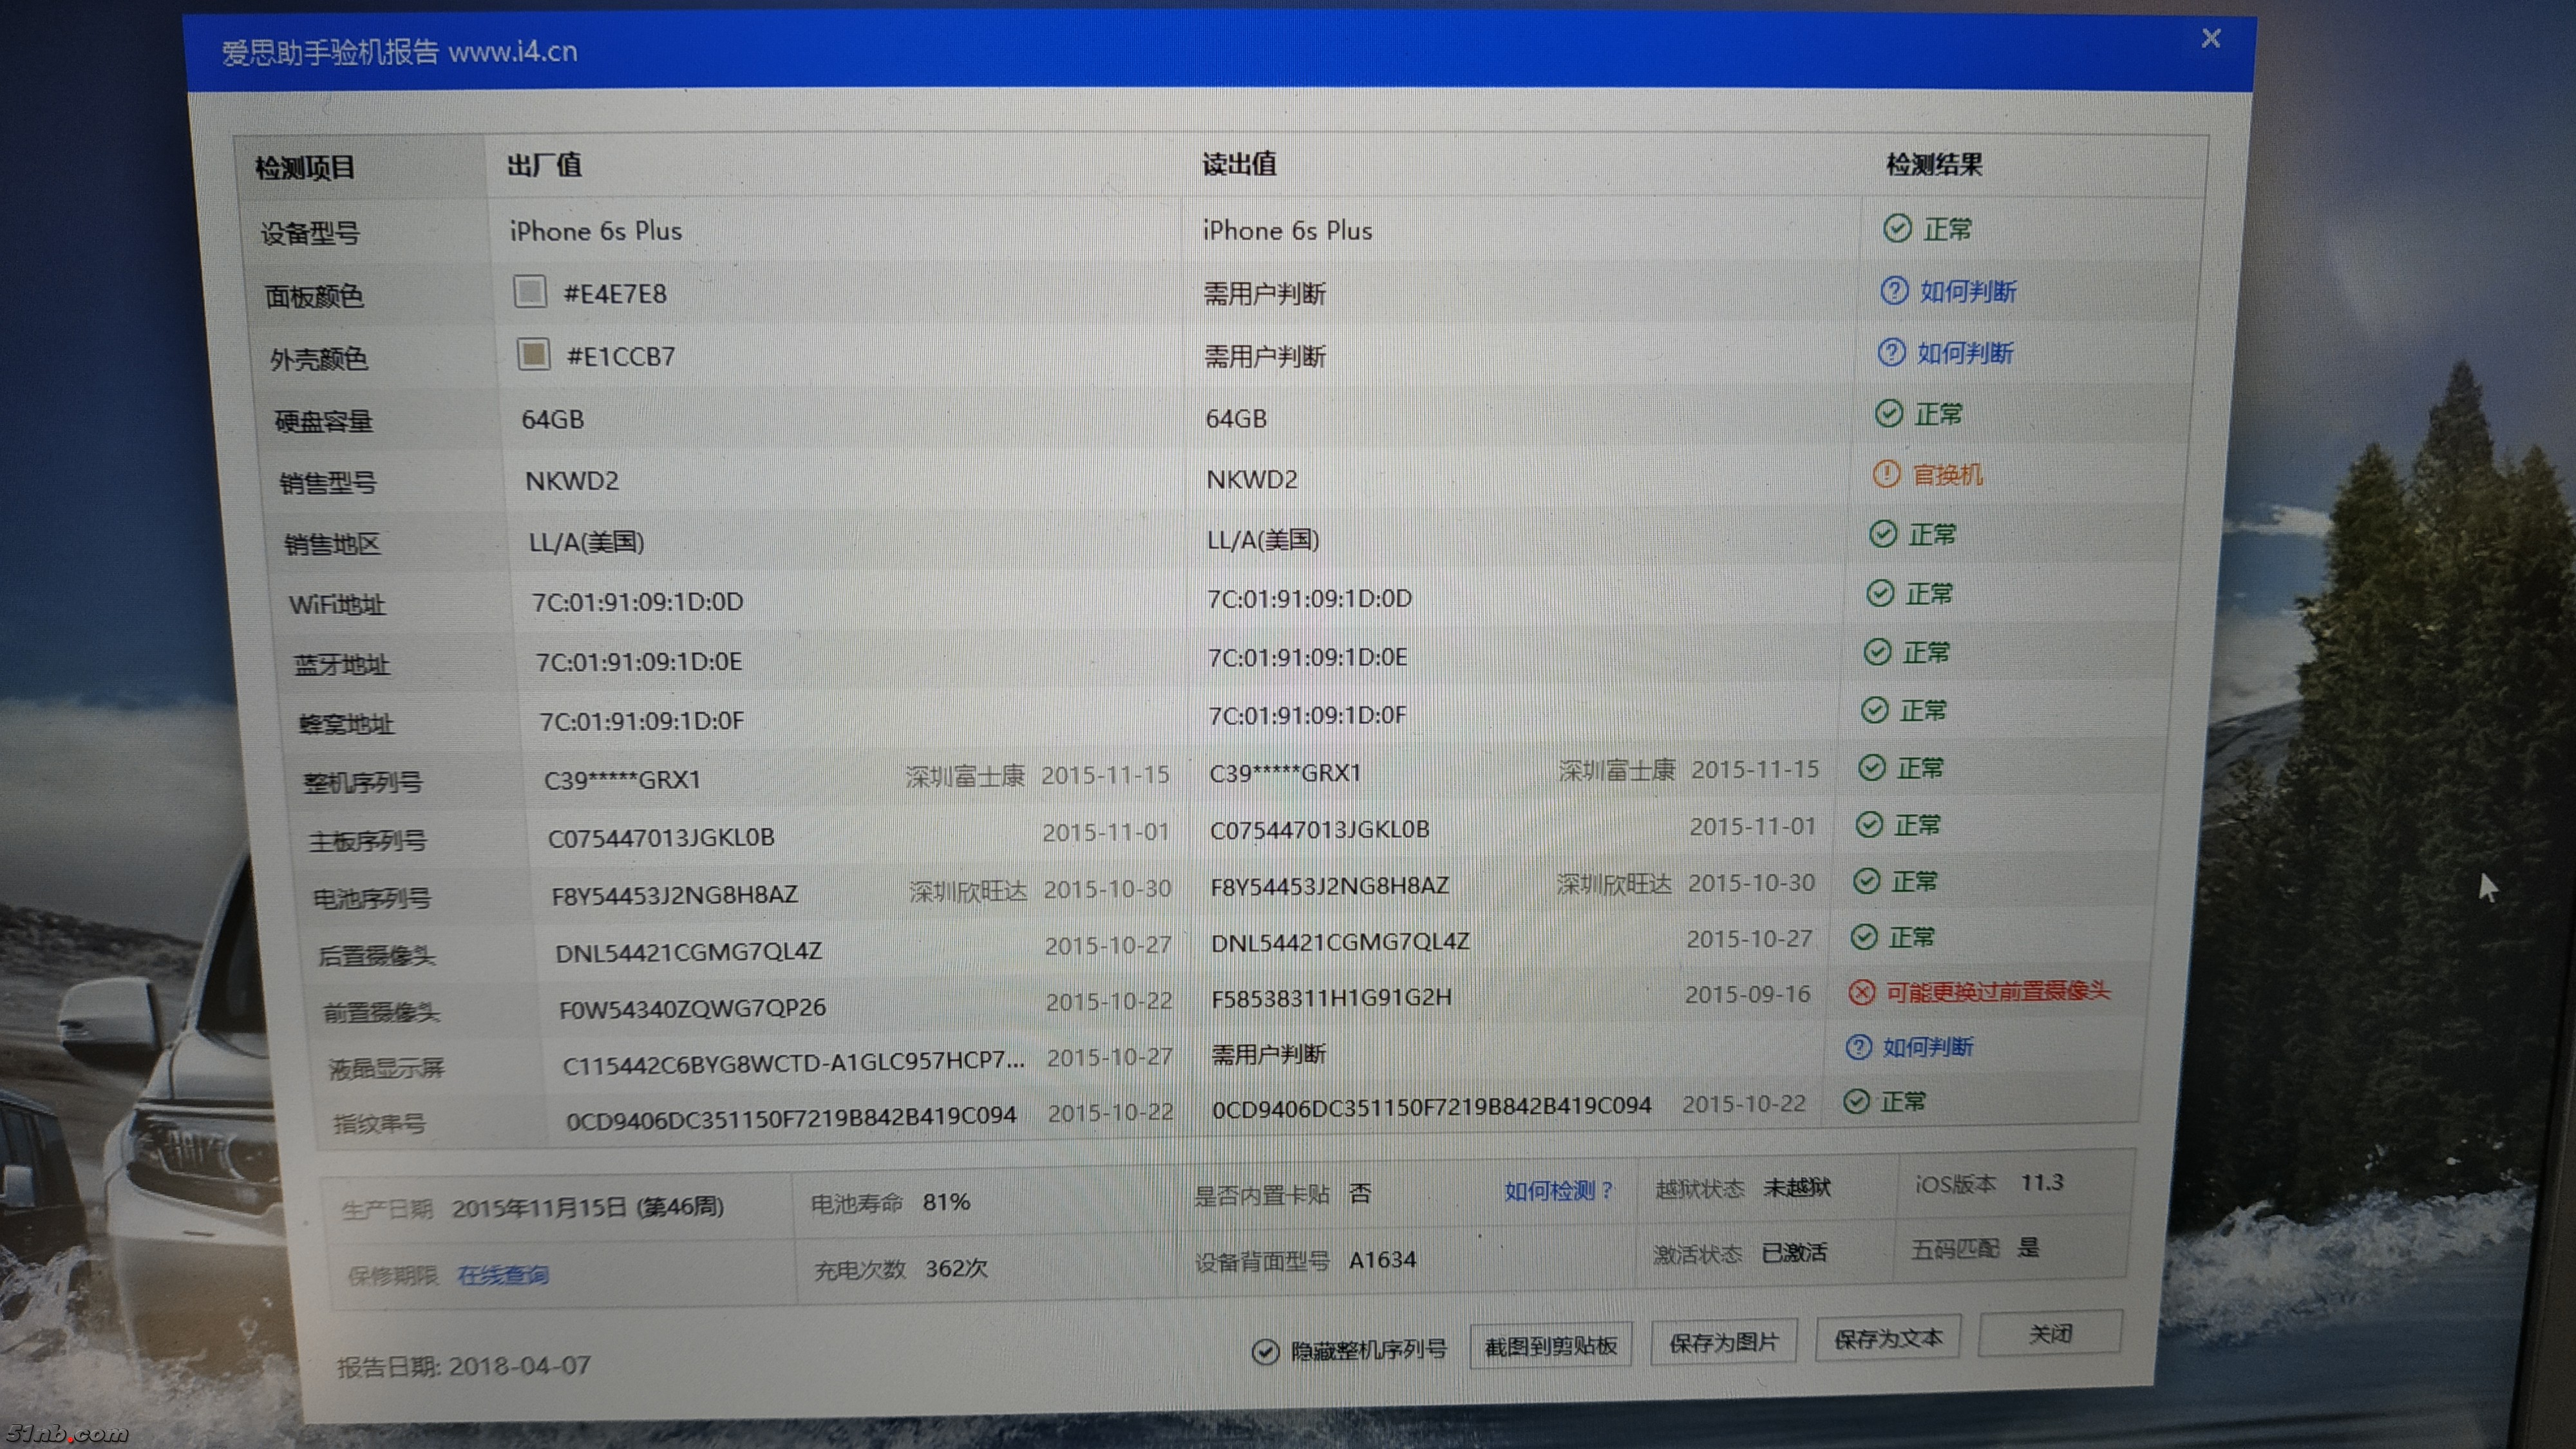2576x1449 pixels.
Task: Click WiFi address 7C:01:91:09:1D:0D factory value
Action: [x=638, y=602]
